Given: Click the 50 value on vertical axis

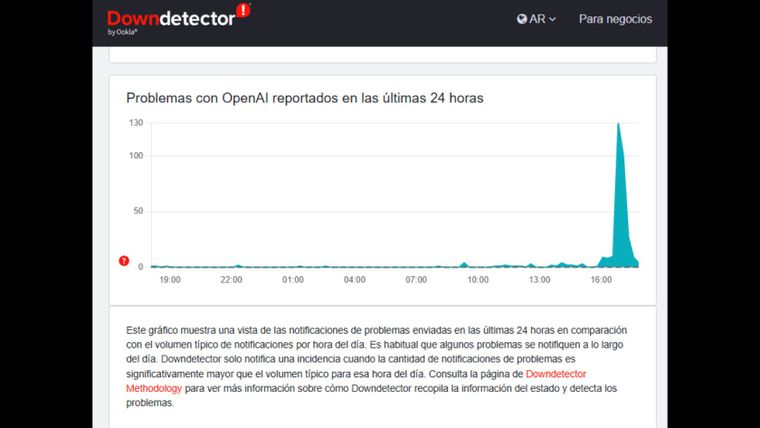Looking at the screenshot, I should point(137,211).
